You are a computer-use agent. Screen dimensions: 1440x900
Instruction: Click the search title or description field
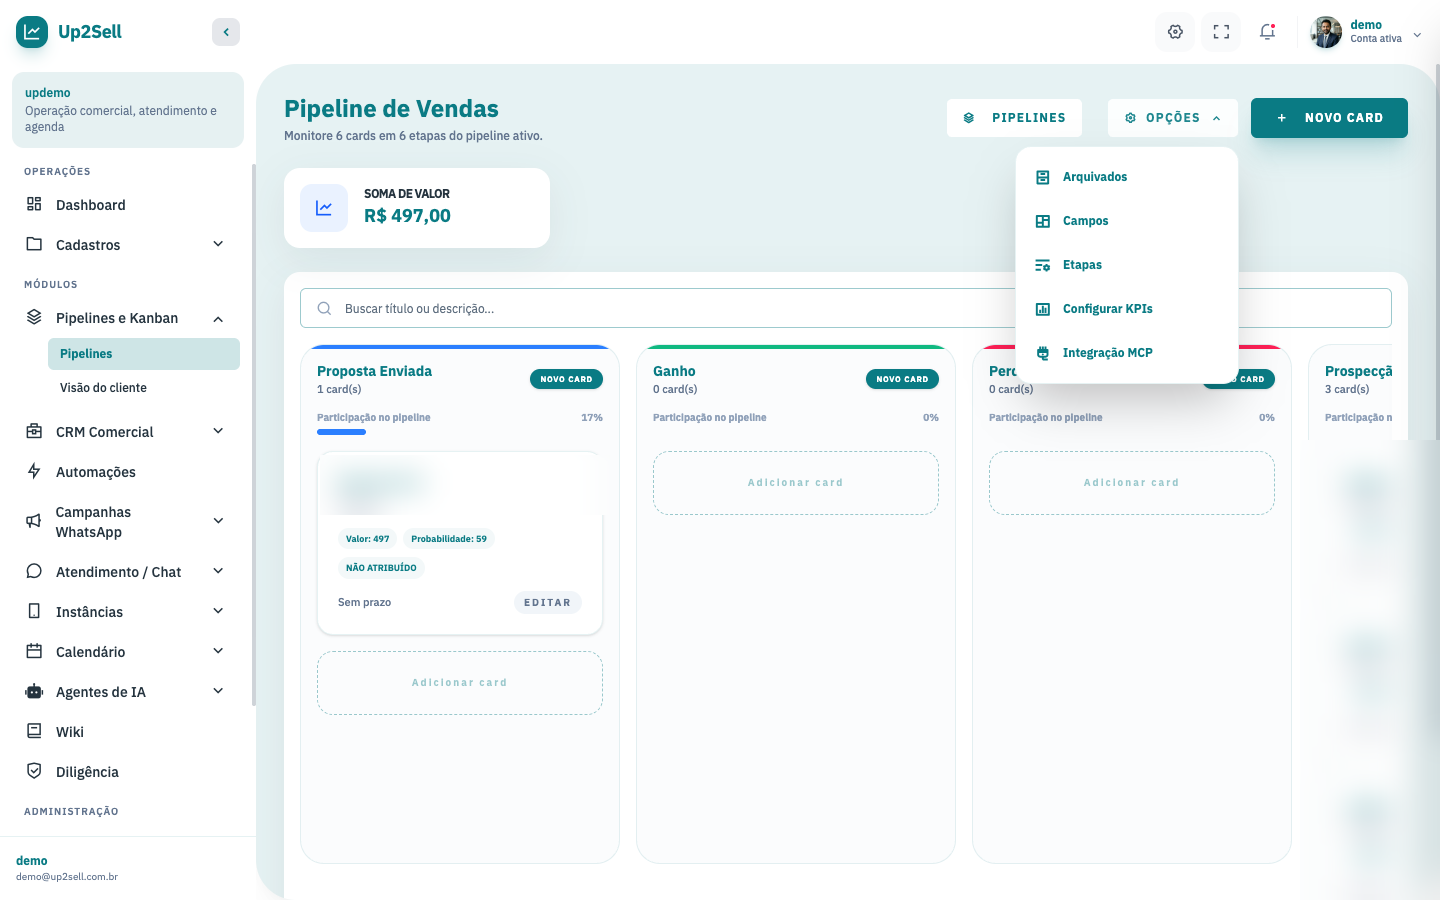(x=845, y=308)
